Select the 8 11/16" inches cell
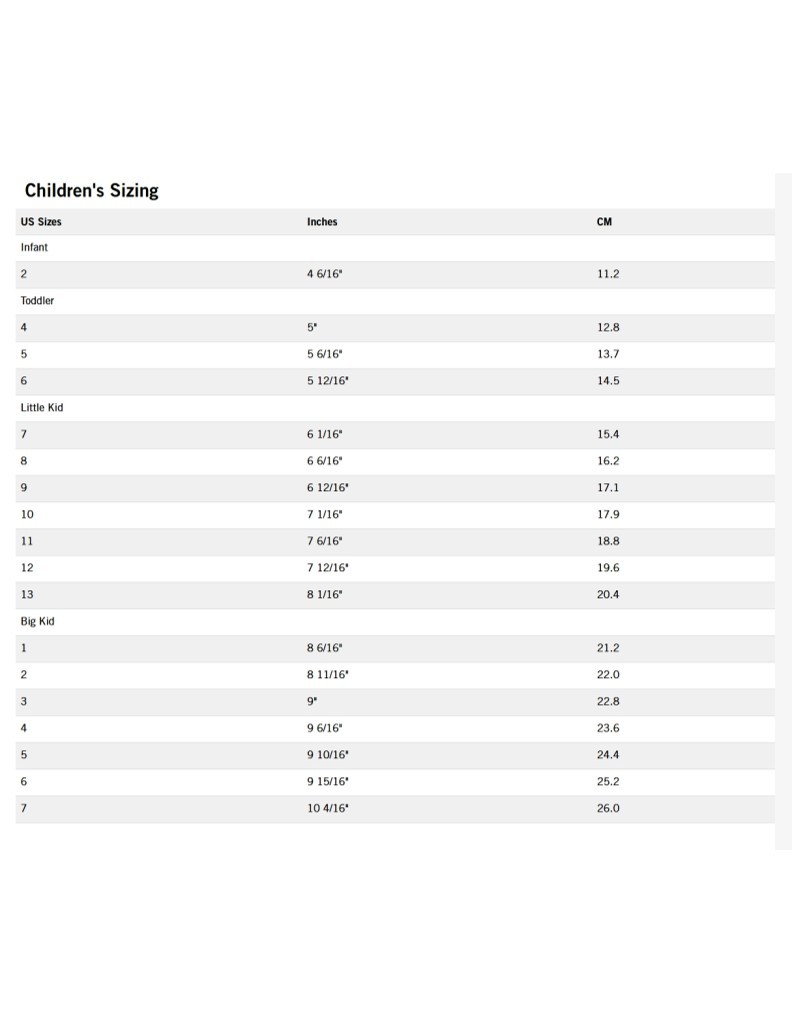 tap(328, 675)
